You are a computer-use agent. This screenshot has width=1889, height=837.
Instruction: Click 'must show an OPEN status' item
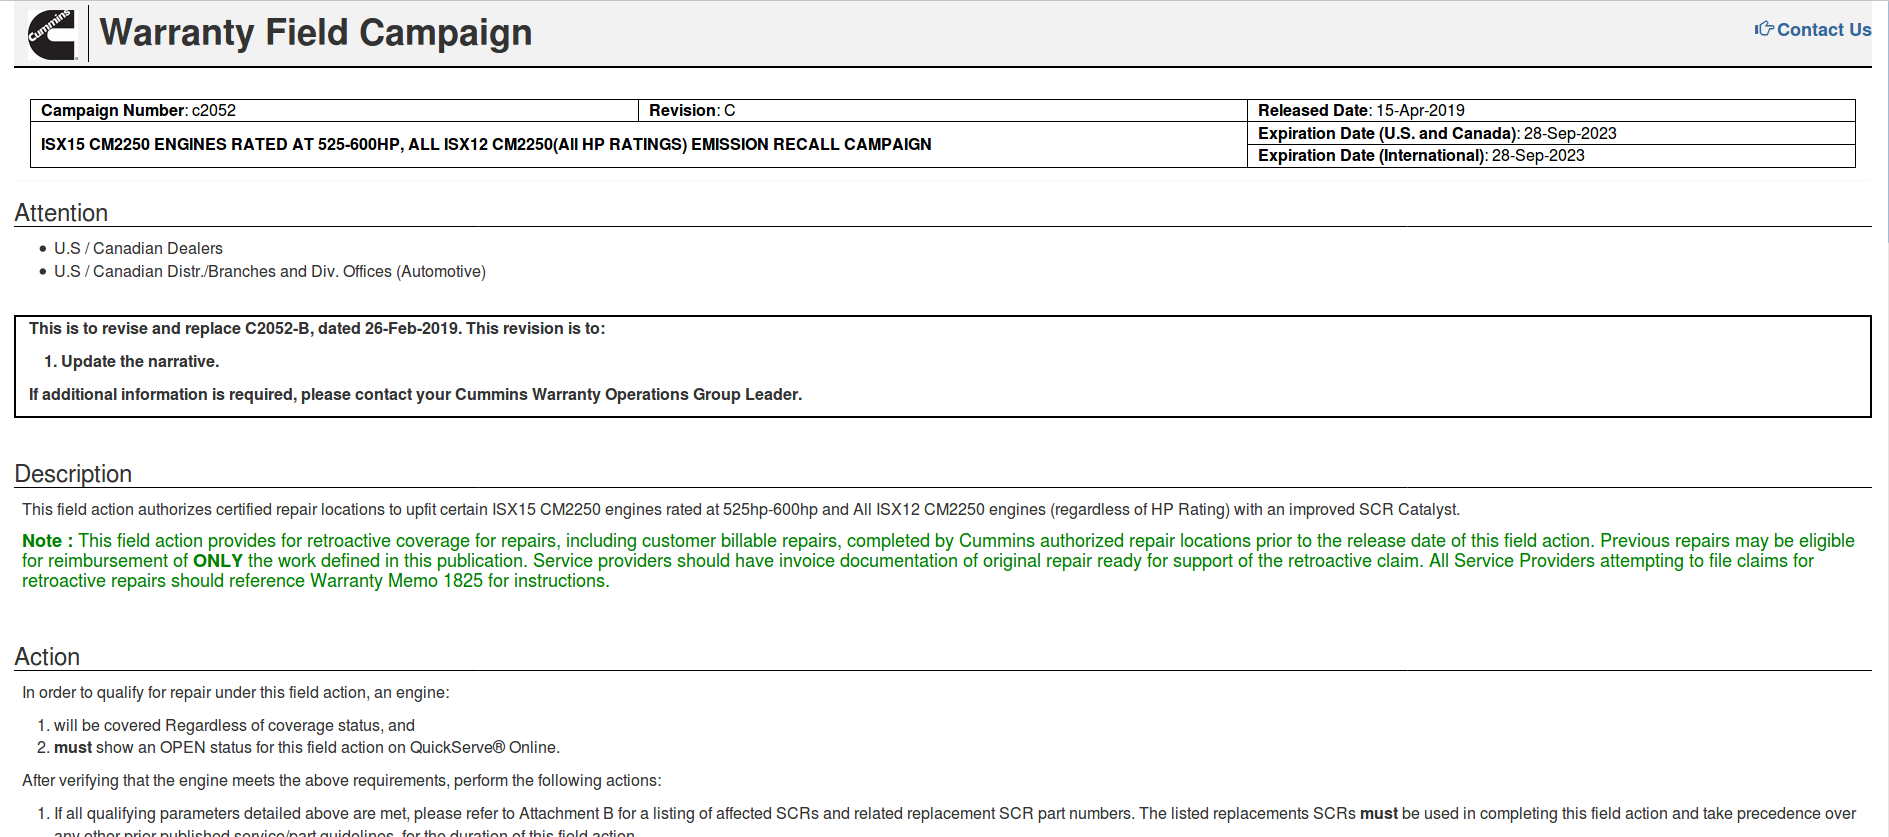[307, 747]
